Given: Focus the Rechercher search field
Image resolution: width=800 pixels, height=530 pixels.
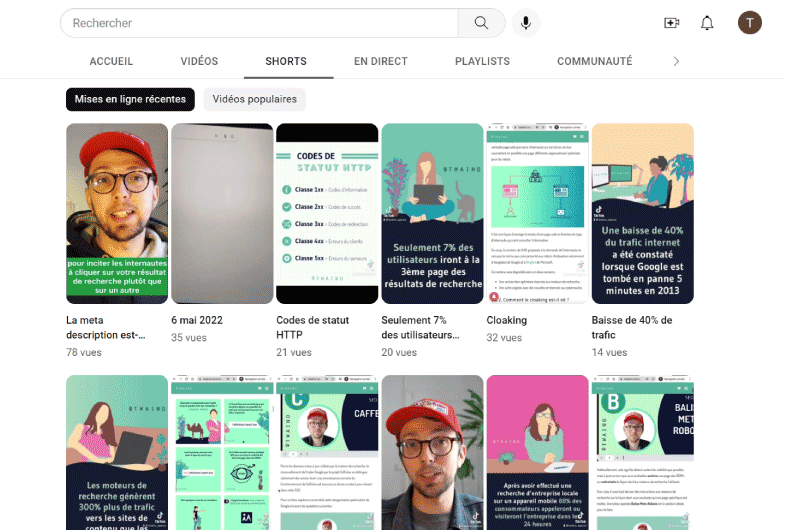Looking at the screenshot, I should point(259,23).
